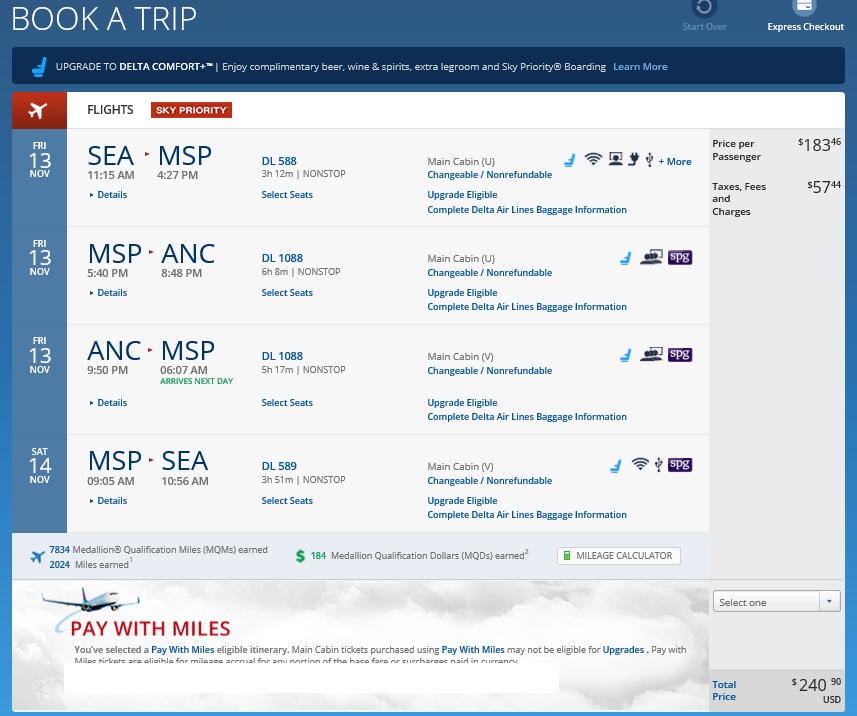857x716 pixels.
Task: Expand Details for the SEA to MSP flight
Action: click(111, 195)
